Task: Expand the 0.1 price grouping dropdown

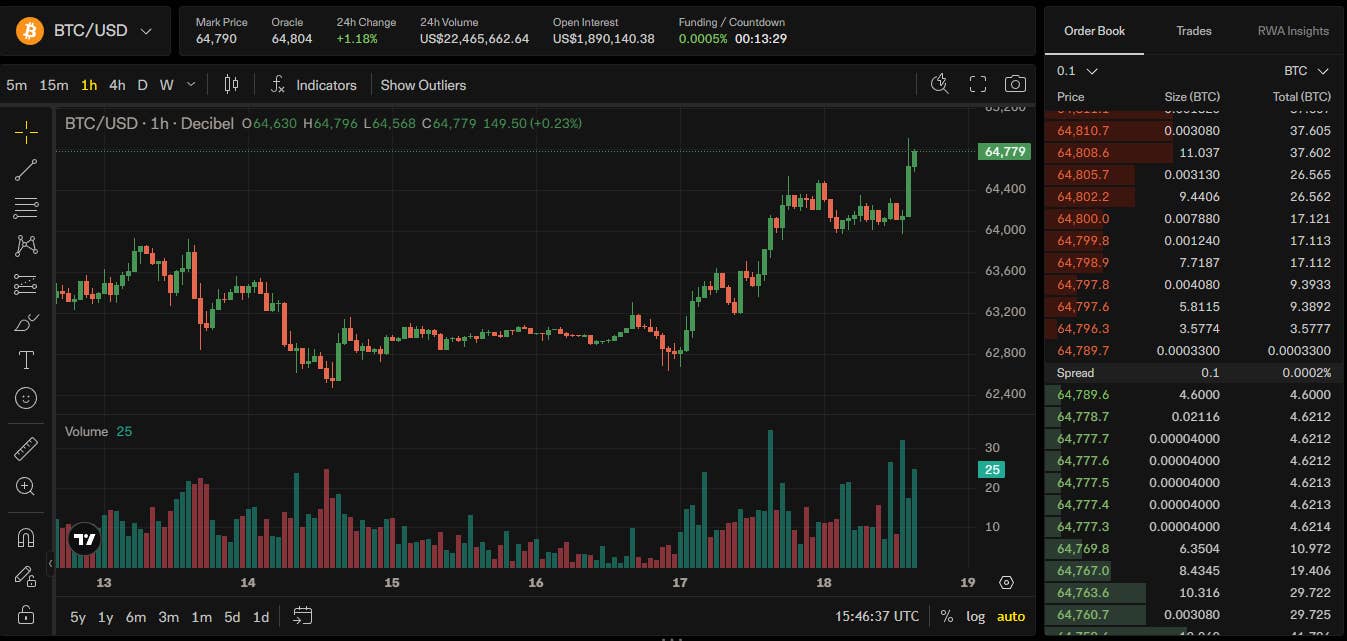Action: pos(1078,71)
